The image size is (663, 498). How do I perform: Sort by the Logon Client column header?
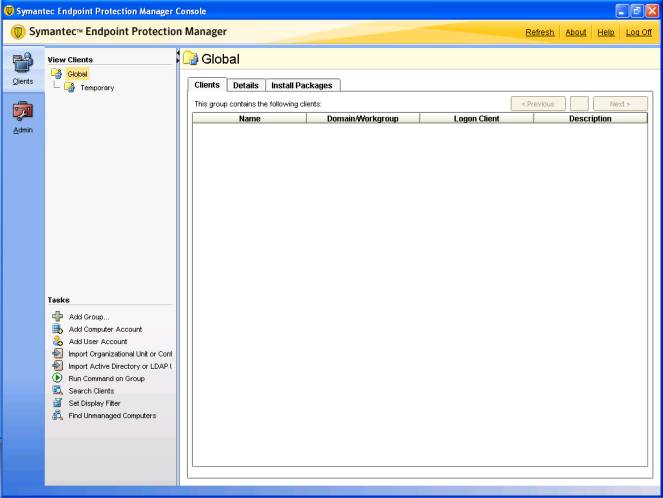click(x=477, y=118)
